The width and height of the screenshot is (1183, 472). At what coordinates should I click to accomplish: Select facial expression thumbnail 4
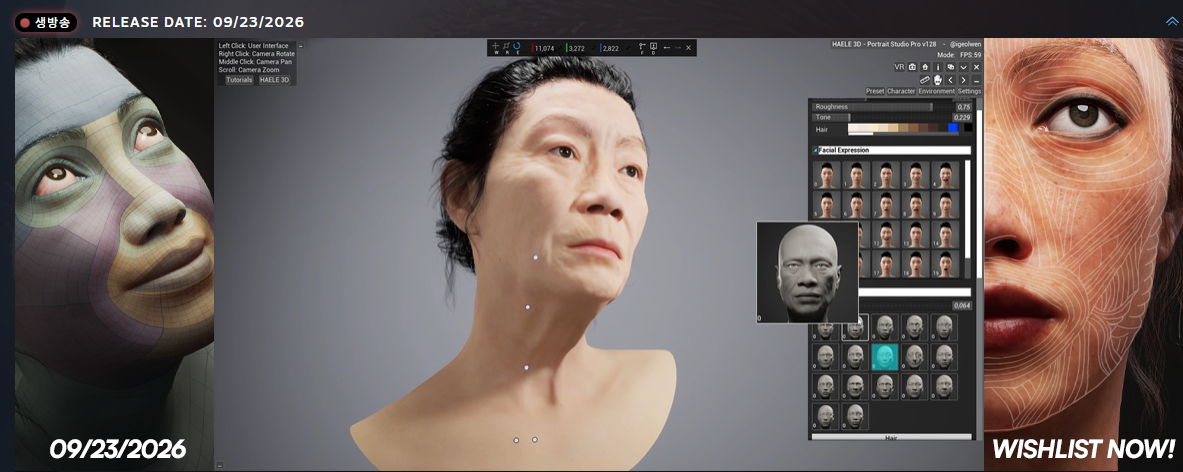[945, 175]
